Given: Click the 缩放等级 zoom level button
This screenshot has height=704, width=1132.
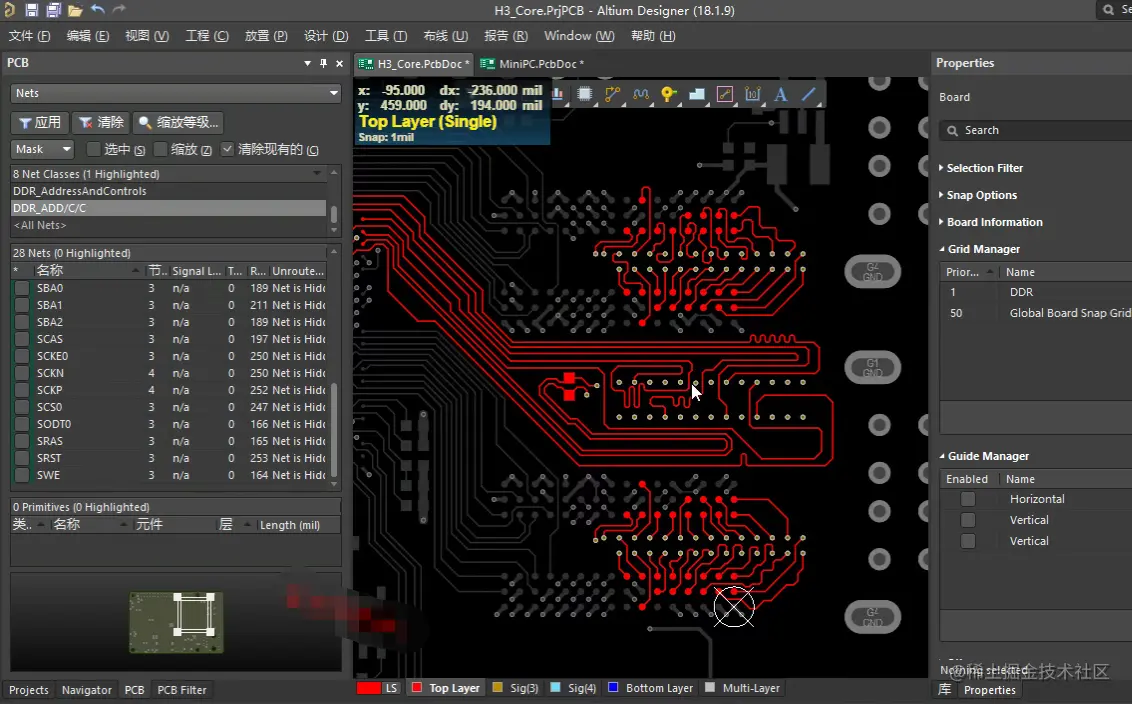Looking at the screenshot, I should tap(178, 122).
